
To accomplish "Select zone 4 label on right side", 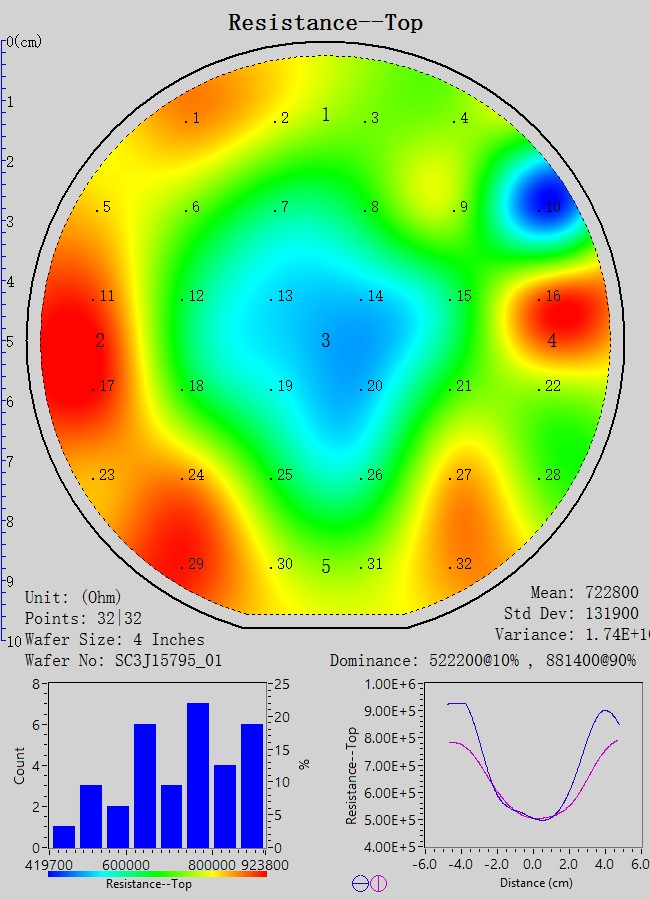I will point(552,341).
